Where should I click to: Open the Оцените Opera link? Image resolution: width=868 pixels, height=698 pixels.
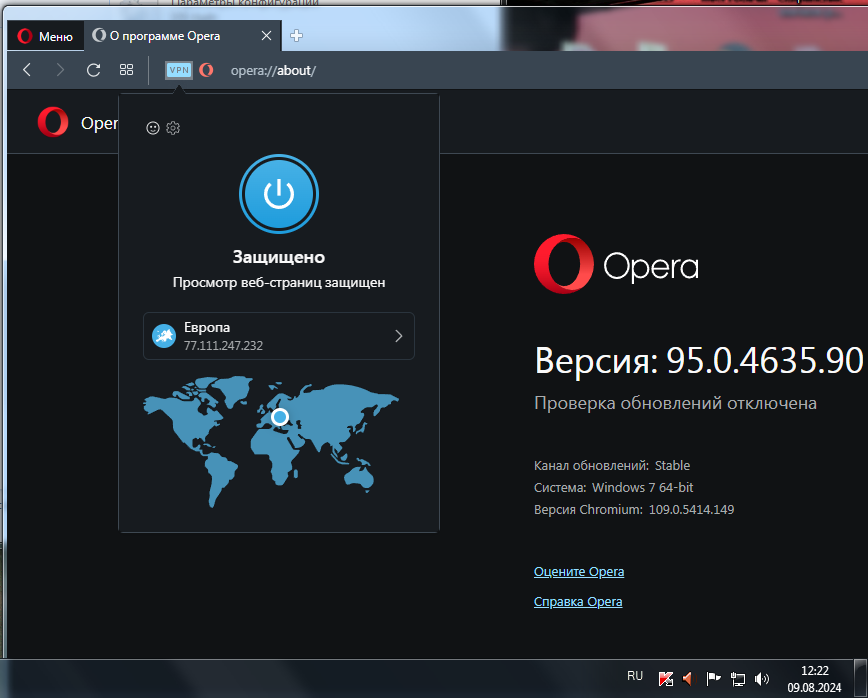[579, 572]
